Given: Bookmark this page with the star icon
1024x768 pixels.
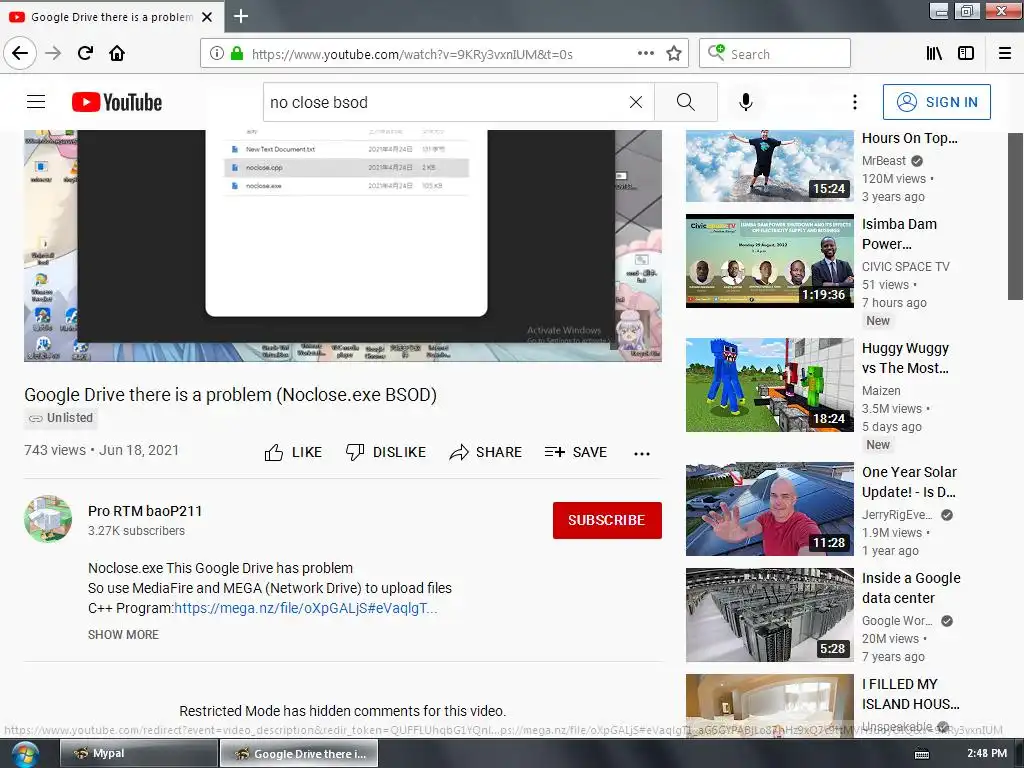Looking at the screenshot, I should coord(674,54).
